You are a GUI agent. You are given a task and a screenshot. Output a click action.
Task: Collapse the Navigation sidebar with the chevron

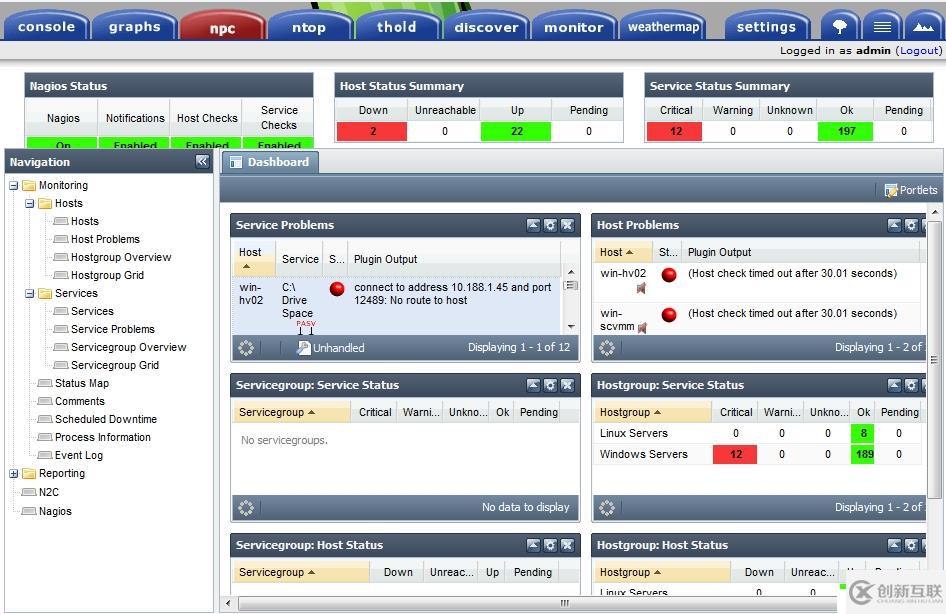203,161
